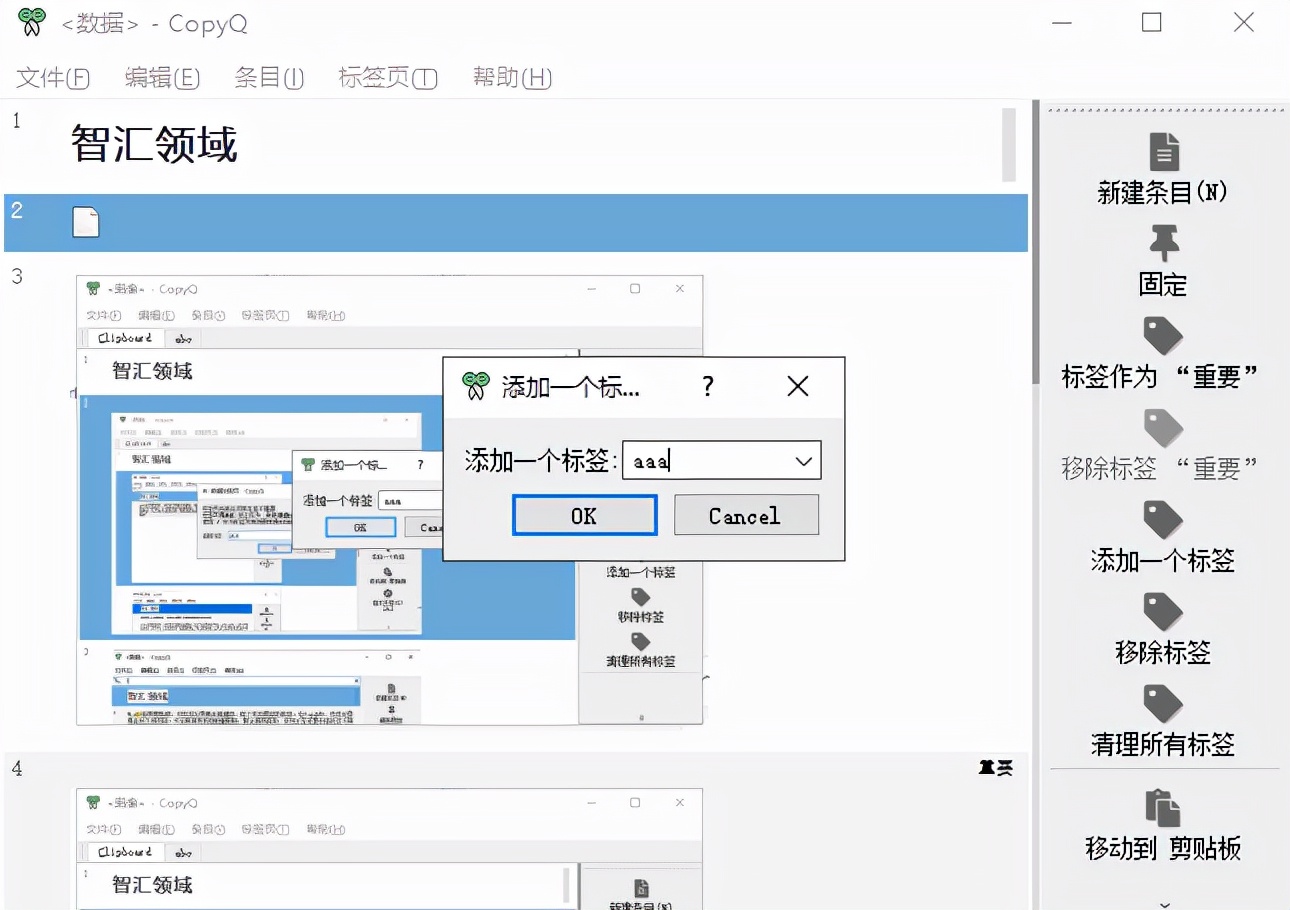Click the 新建条目(N) new item icon

1162,152
